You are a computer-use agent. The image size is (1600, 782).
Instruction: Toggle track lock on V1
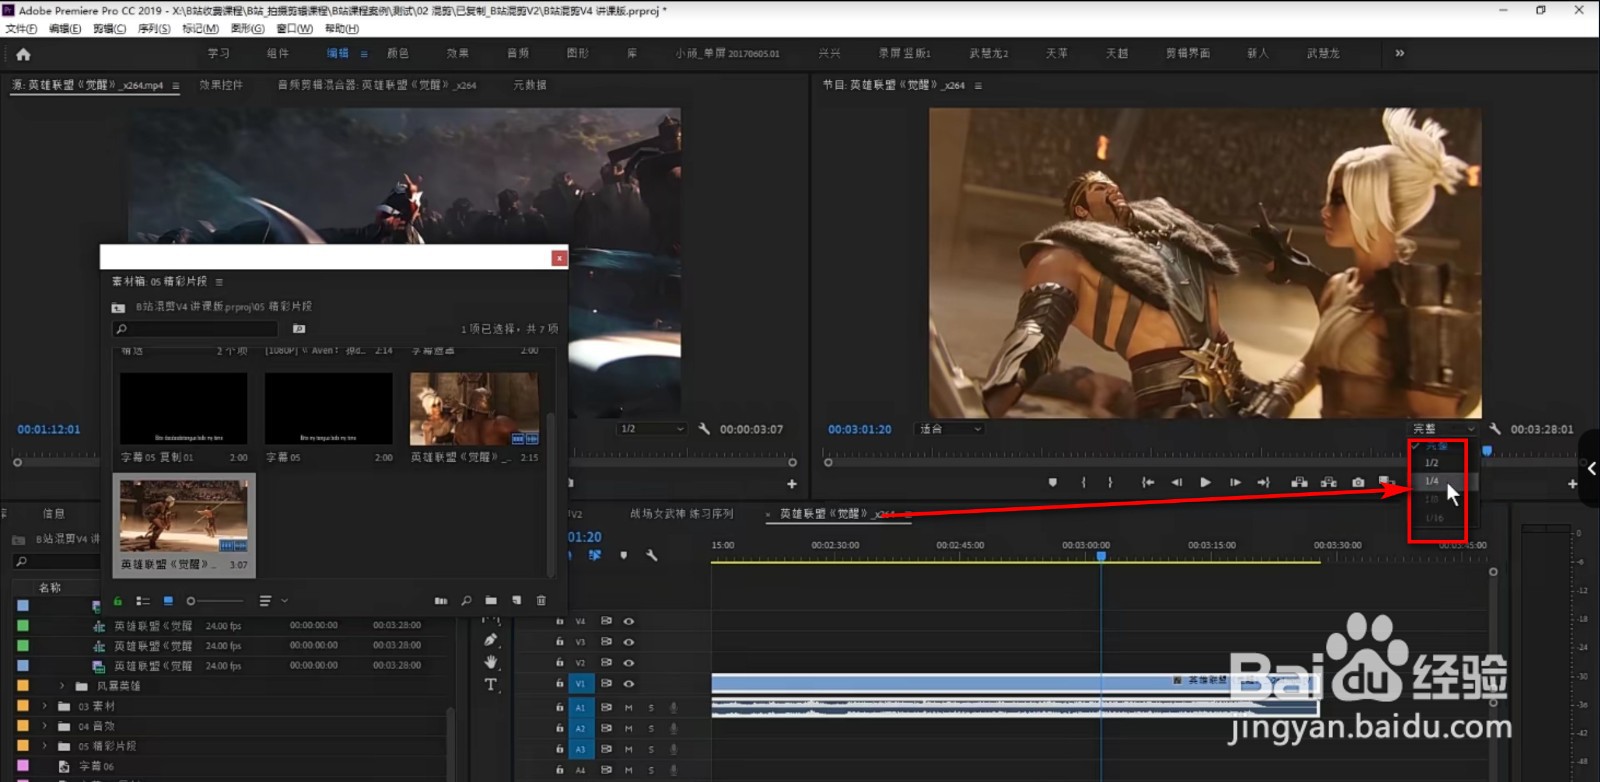[559, 684]
